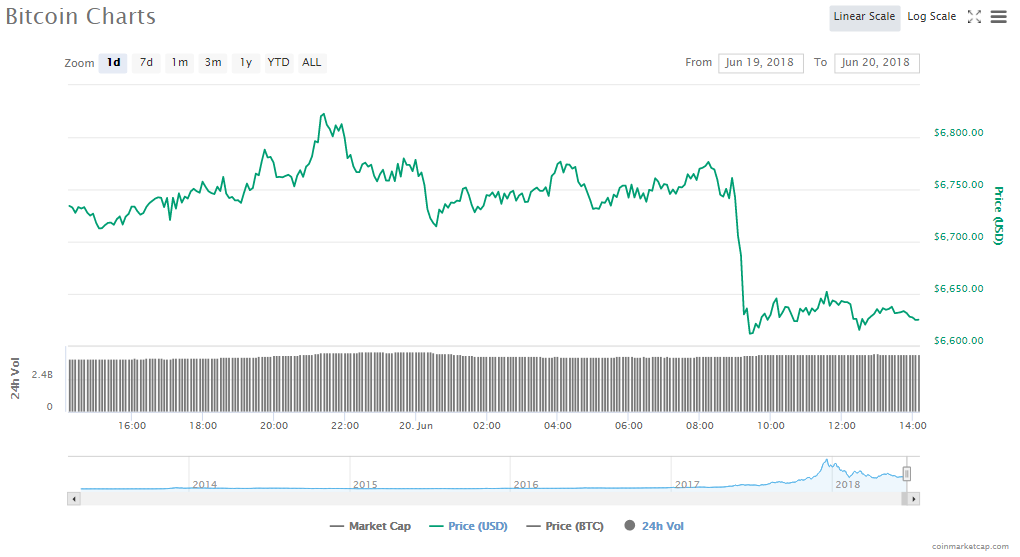Edit the From date field

pyautogui.click(x=760, y=63)
